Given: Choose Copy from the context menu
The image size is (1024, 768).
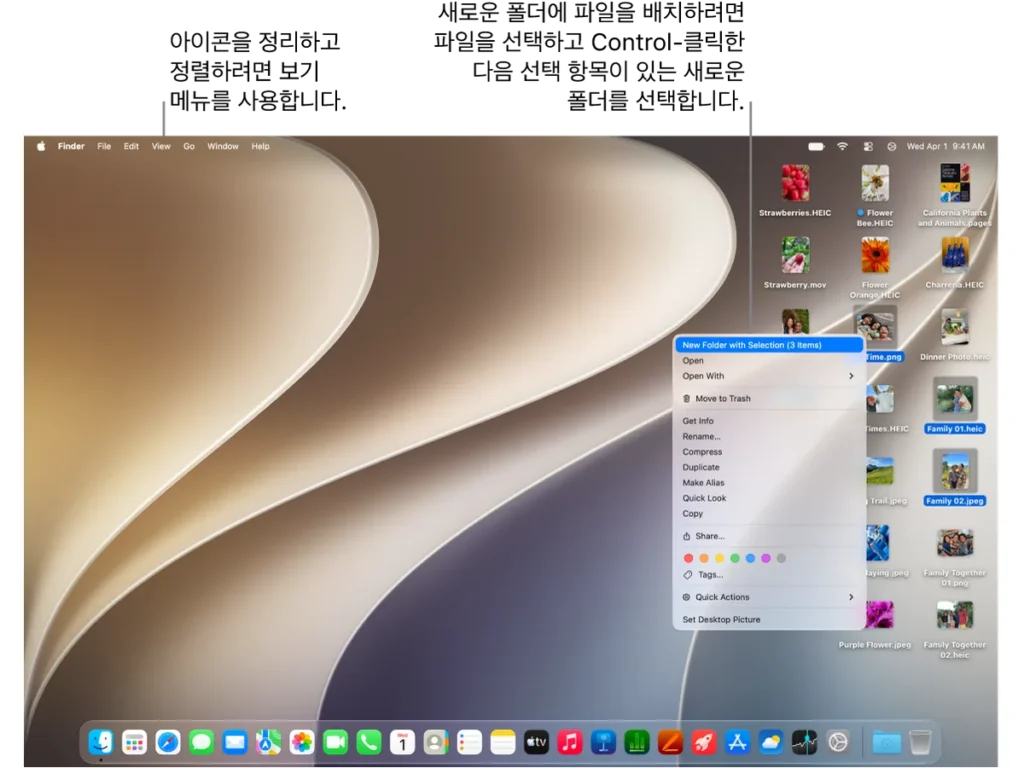Looking at the screenshot, I should tap(769, 514).
